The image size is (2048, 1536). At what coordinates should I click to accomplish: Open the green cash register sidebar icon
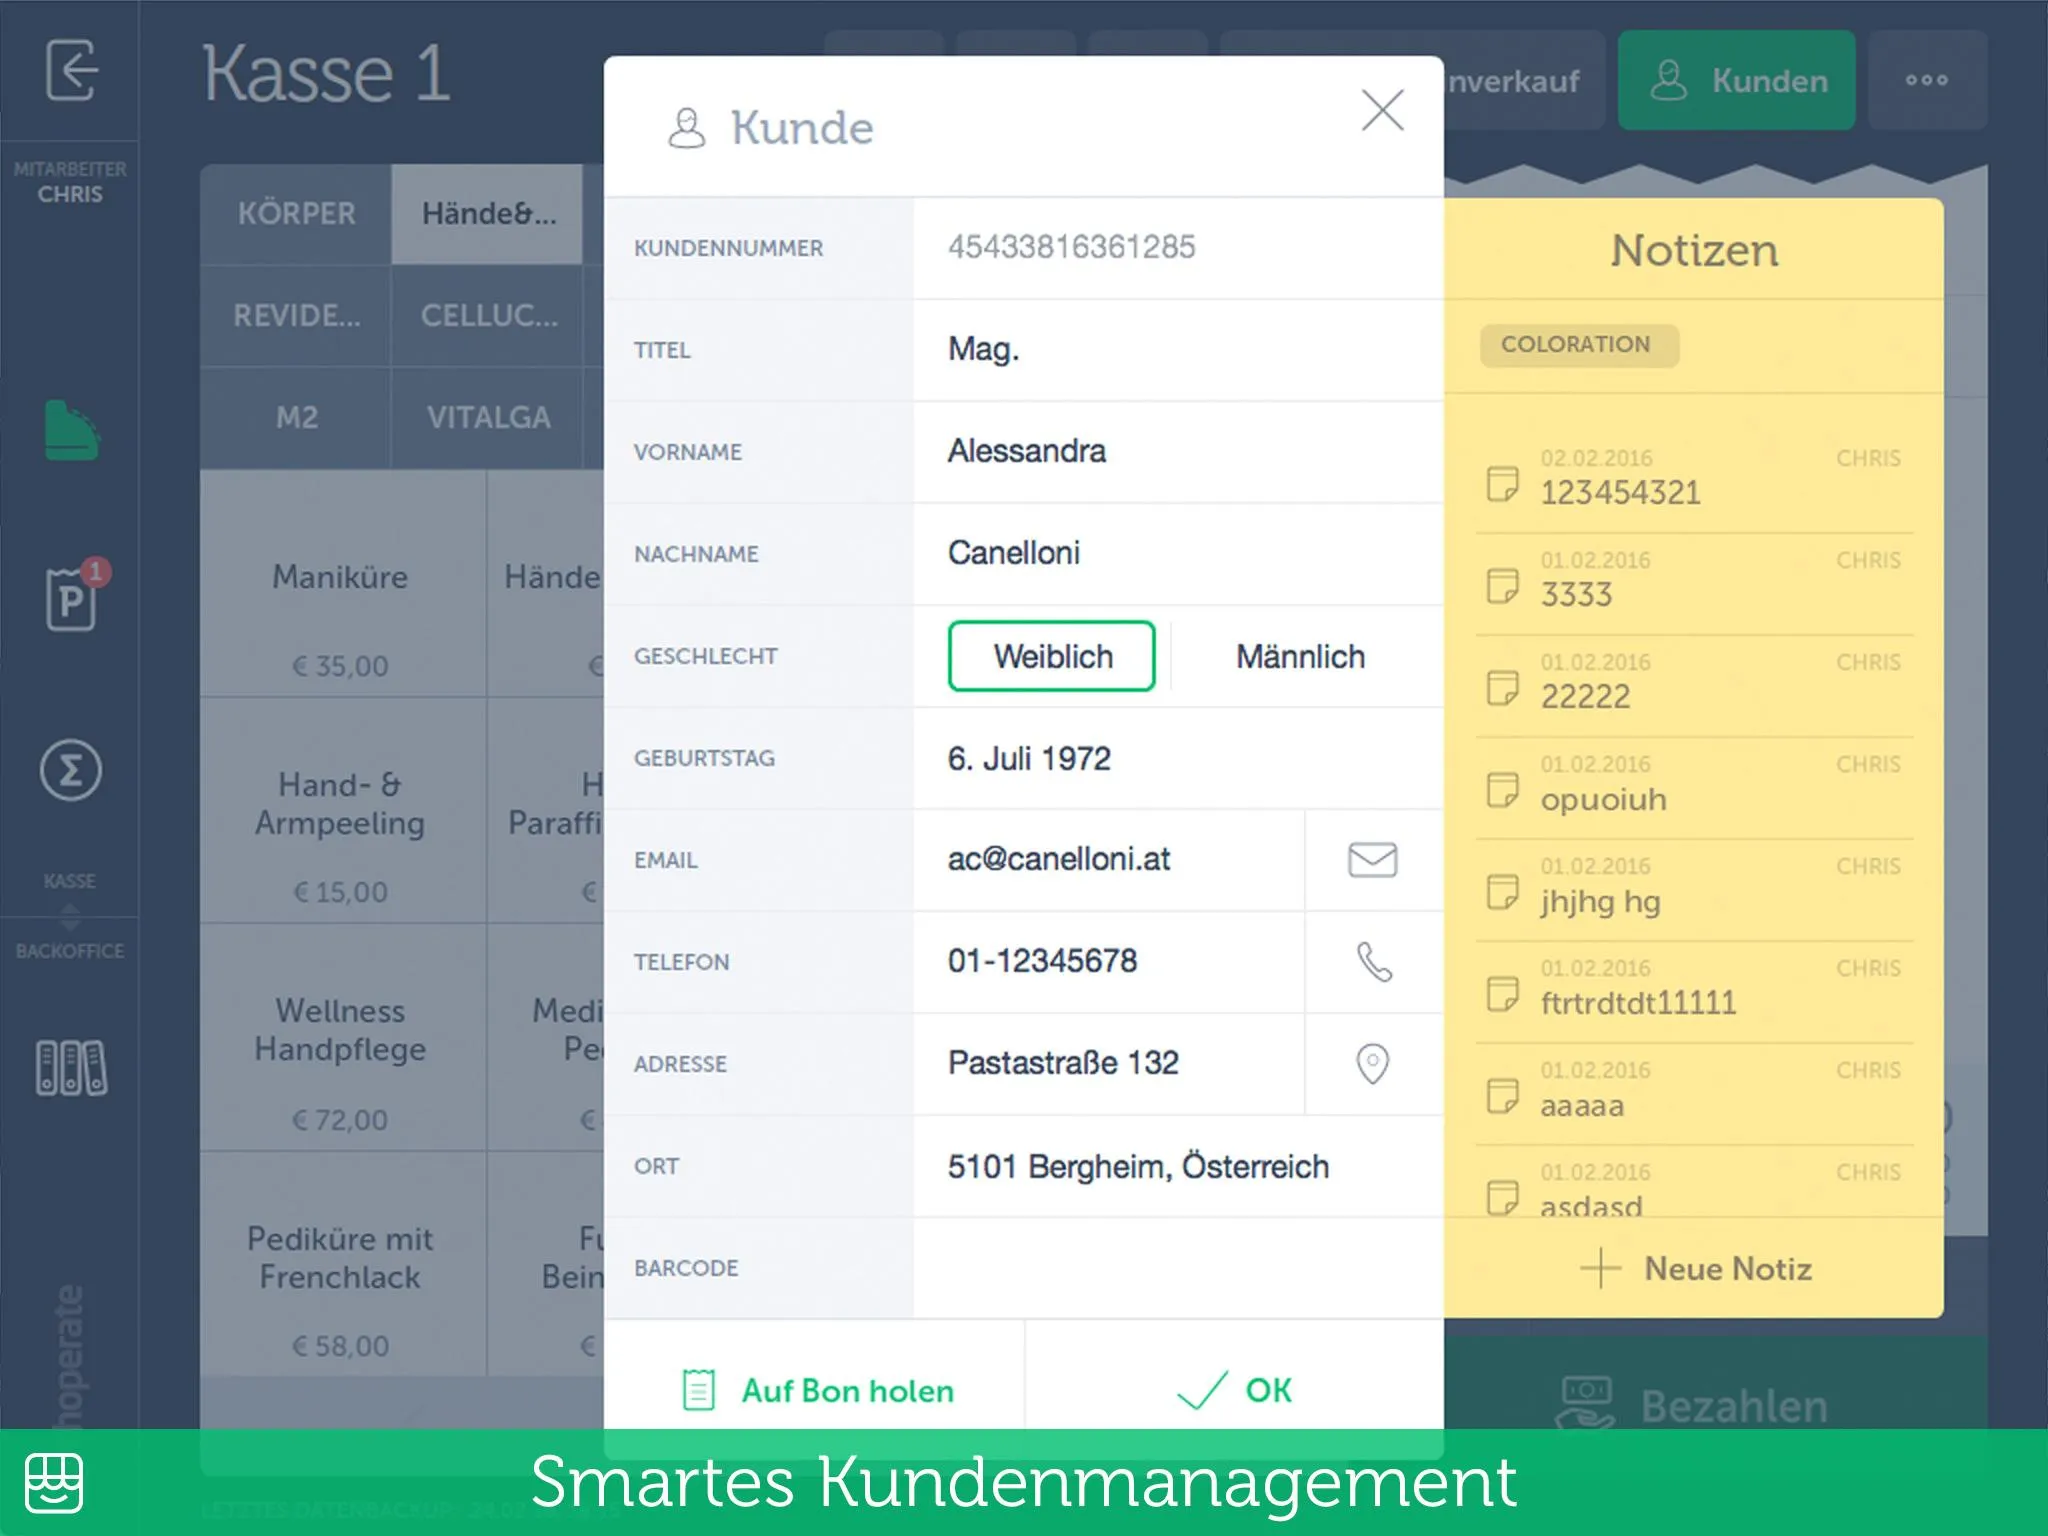pos(71,430)
